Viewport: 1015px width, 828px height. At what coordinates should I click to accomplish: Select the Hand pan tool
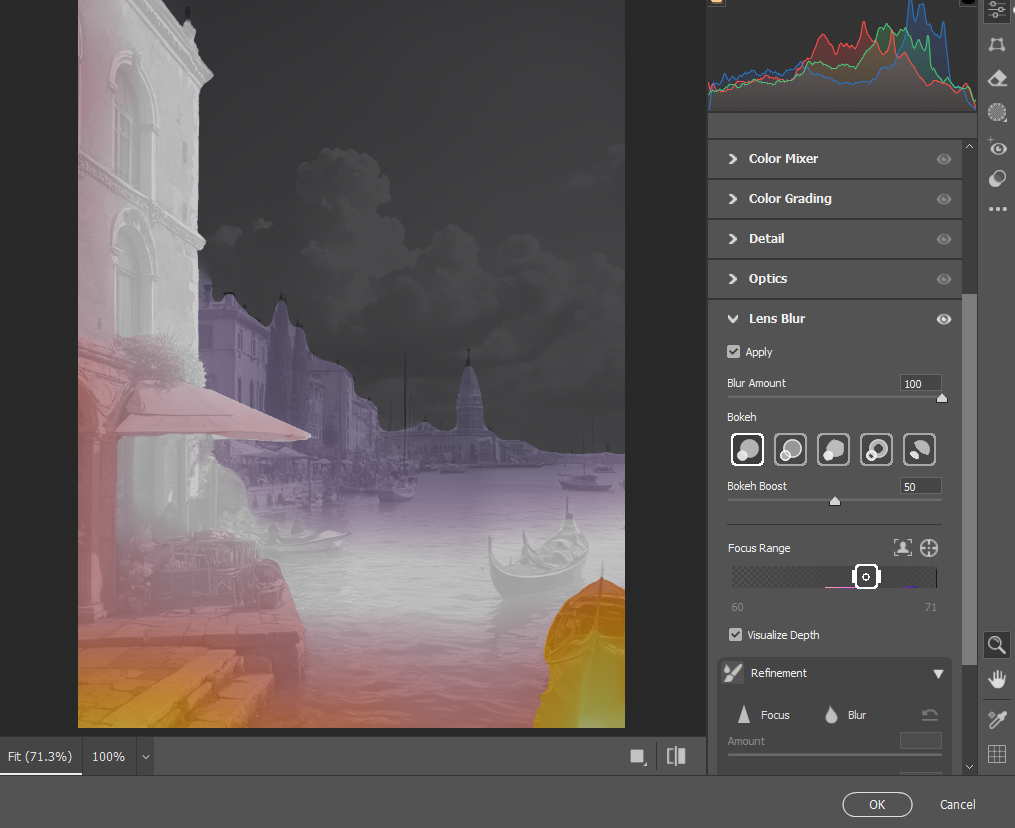click(997, 679)
